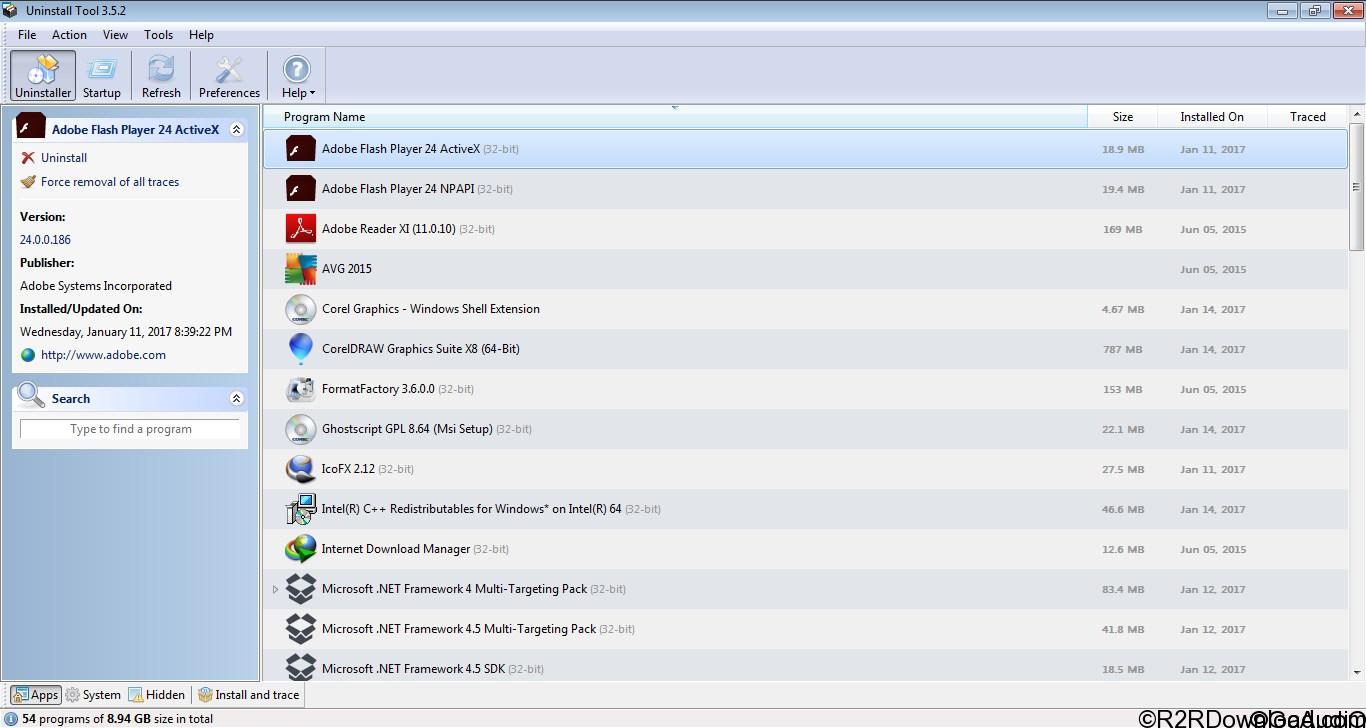Click the vertical scrollbar thumb in program list
The height and width of the screenshot is (728, 1366).
tap(1357, 187)
